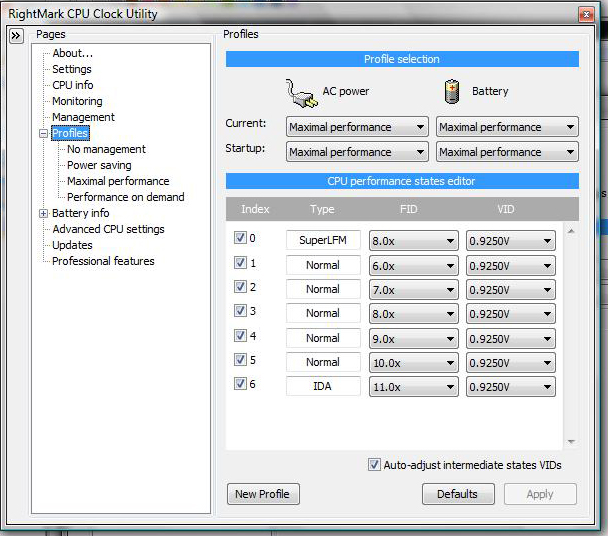This screenshot has height=536, width=608.
Task: Open the CPU info page
Action: click(73, 85)
